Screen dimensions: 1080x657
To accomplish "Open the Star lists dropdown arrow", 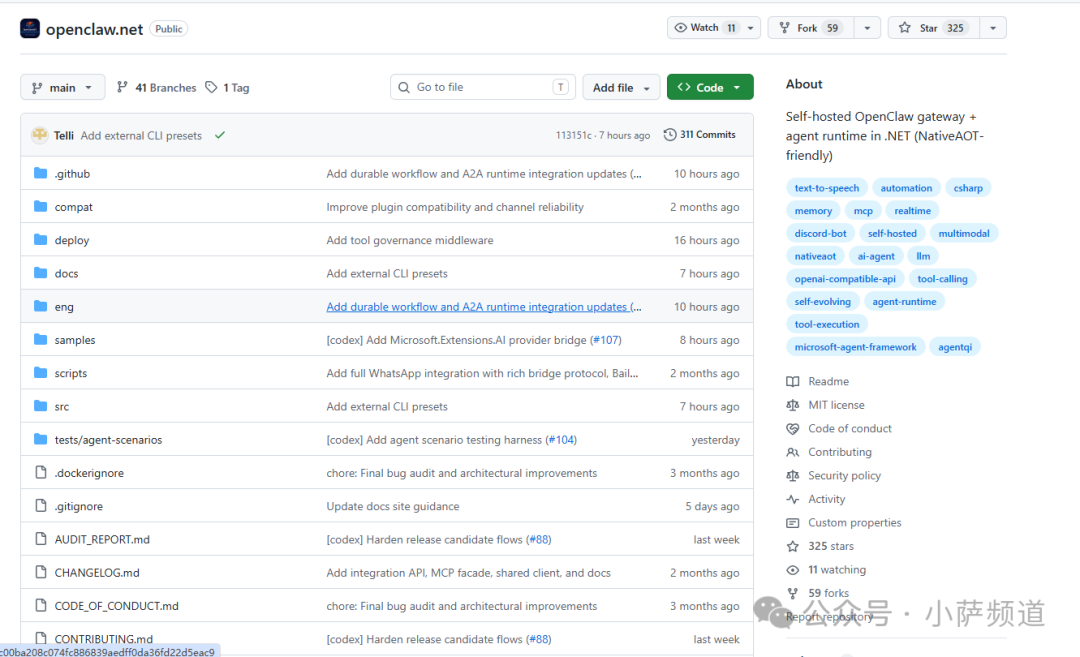I will (993, 28).
